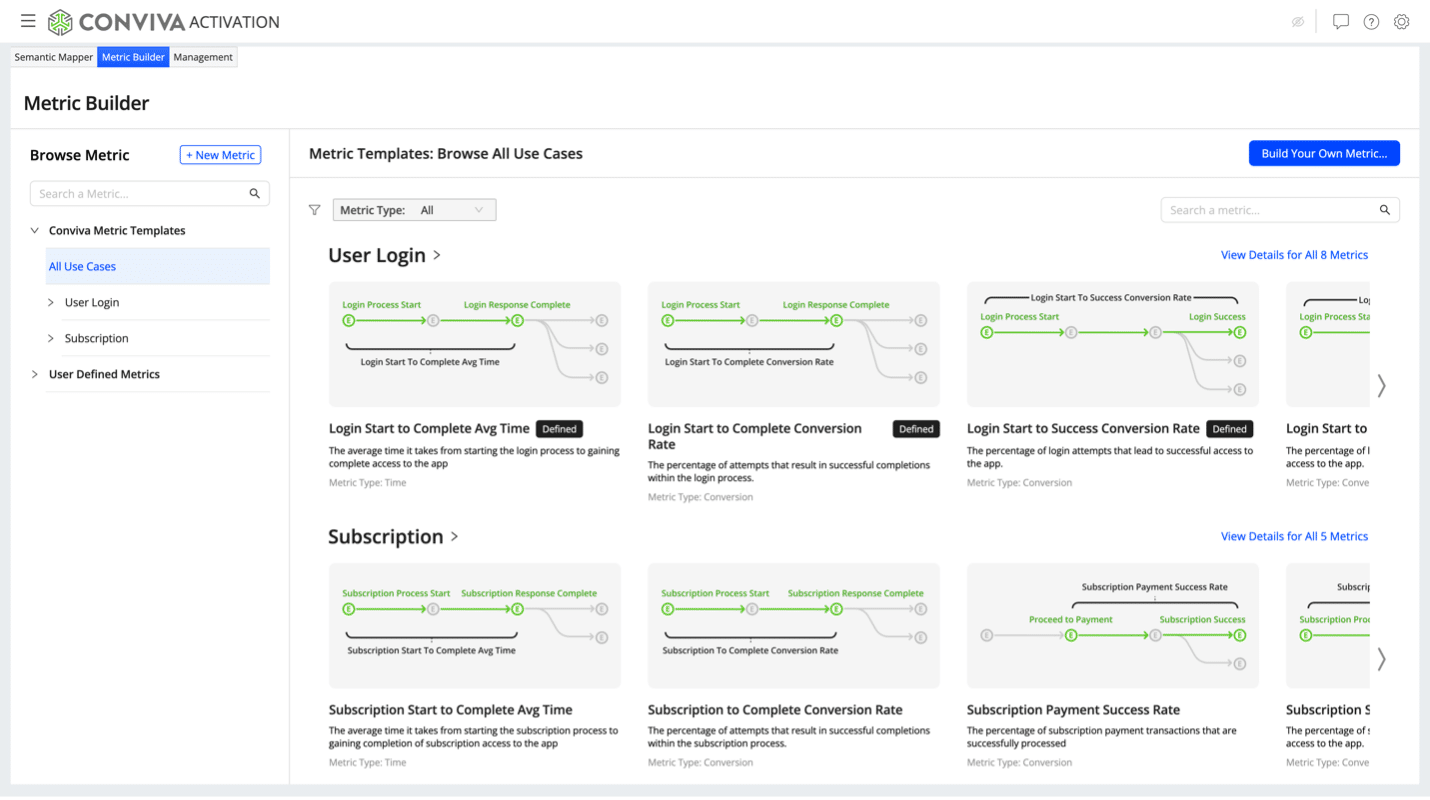
Task: Open the settings gear icon
Action: click(x=1401, y=22)
